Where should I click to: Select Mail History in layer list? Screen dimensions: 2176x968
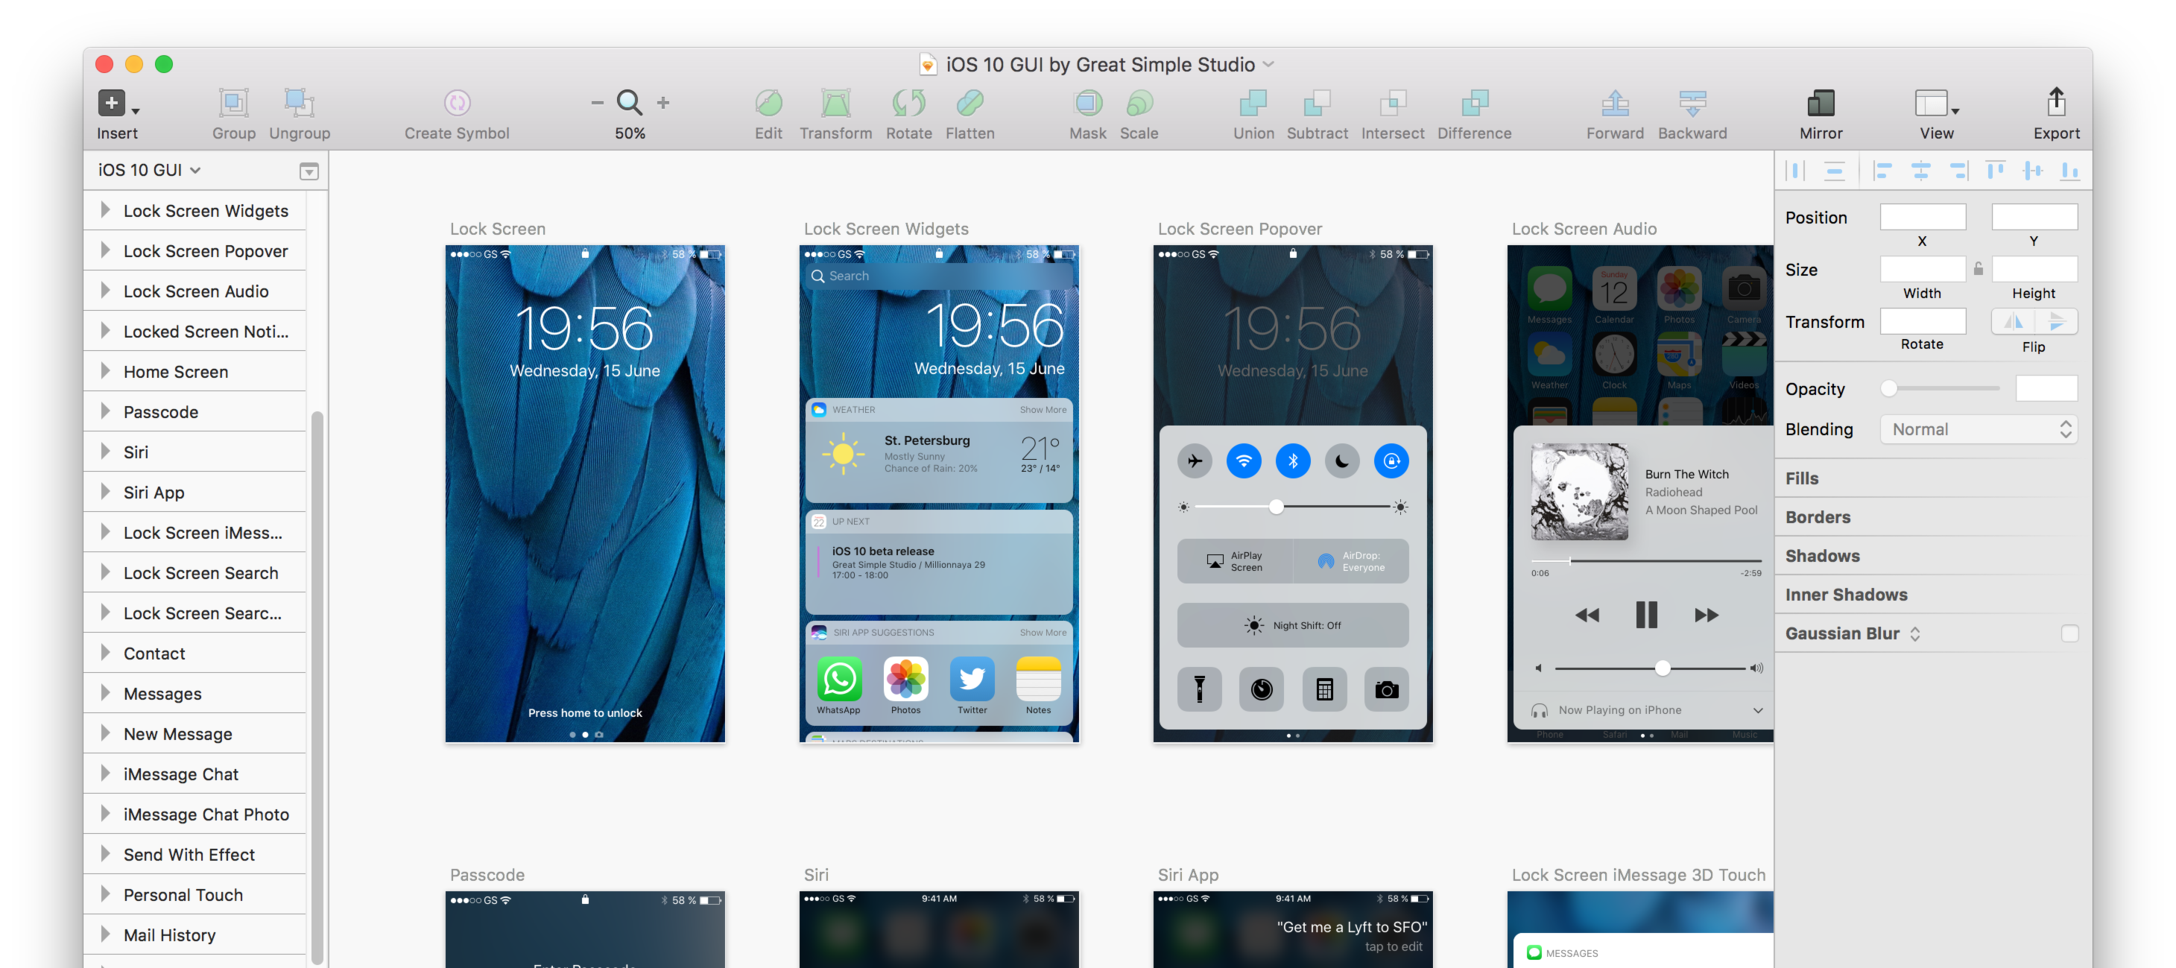click(x=196, y=935)
